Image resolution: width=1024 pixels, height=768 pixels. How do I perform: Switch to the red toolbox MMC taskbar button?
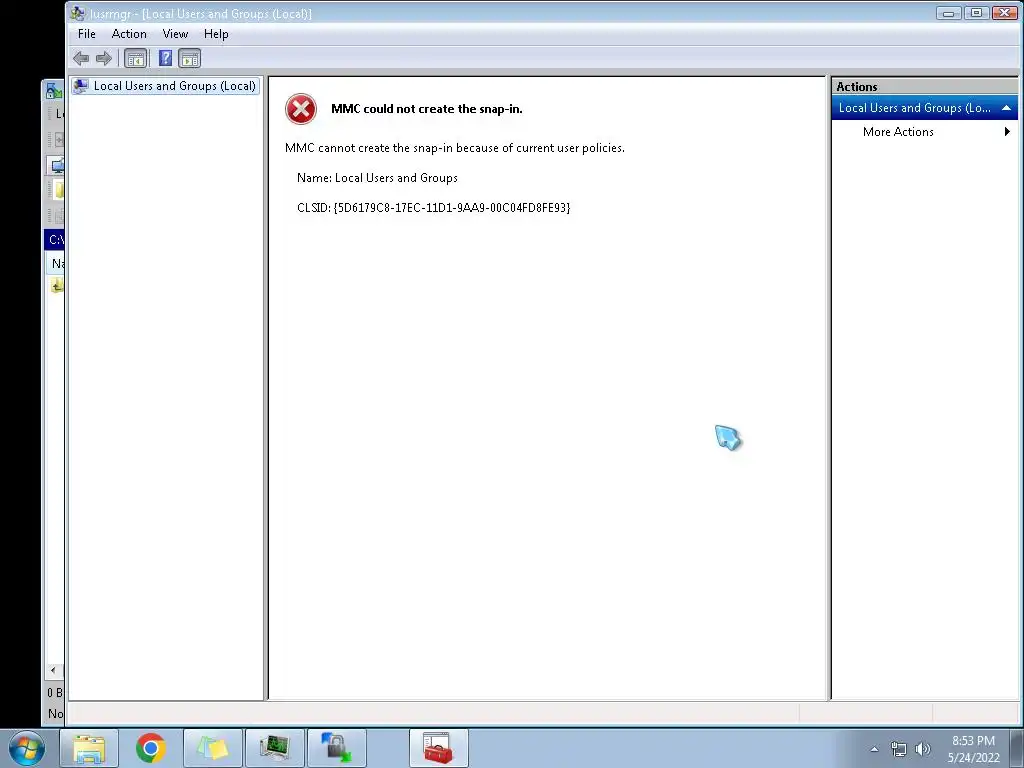click(439, 748)
